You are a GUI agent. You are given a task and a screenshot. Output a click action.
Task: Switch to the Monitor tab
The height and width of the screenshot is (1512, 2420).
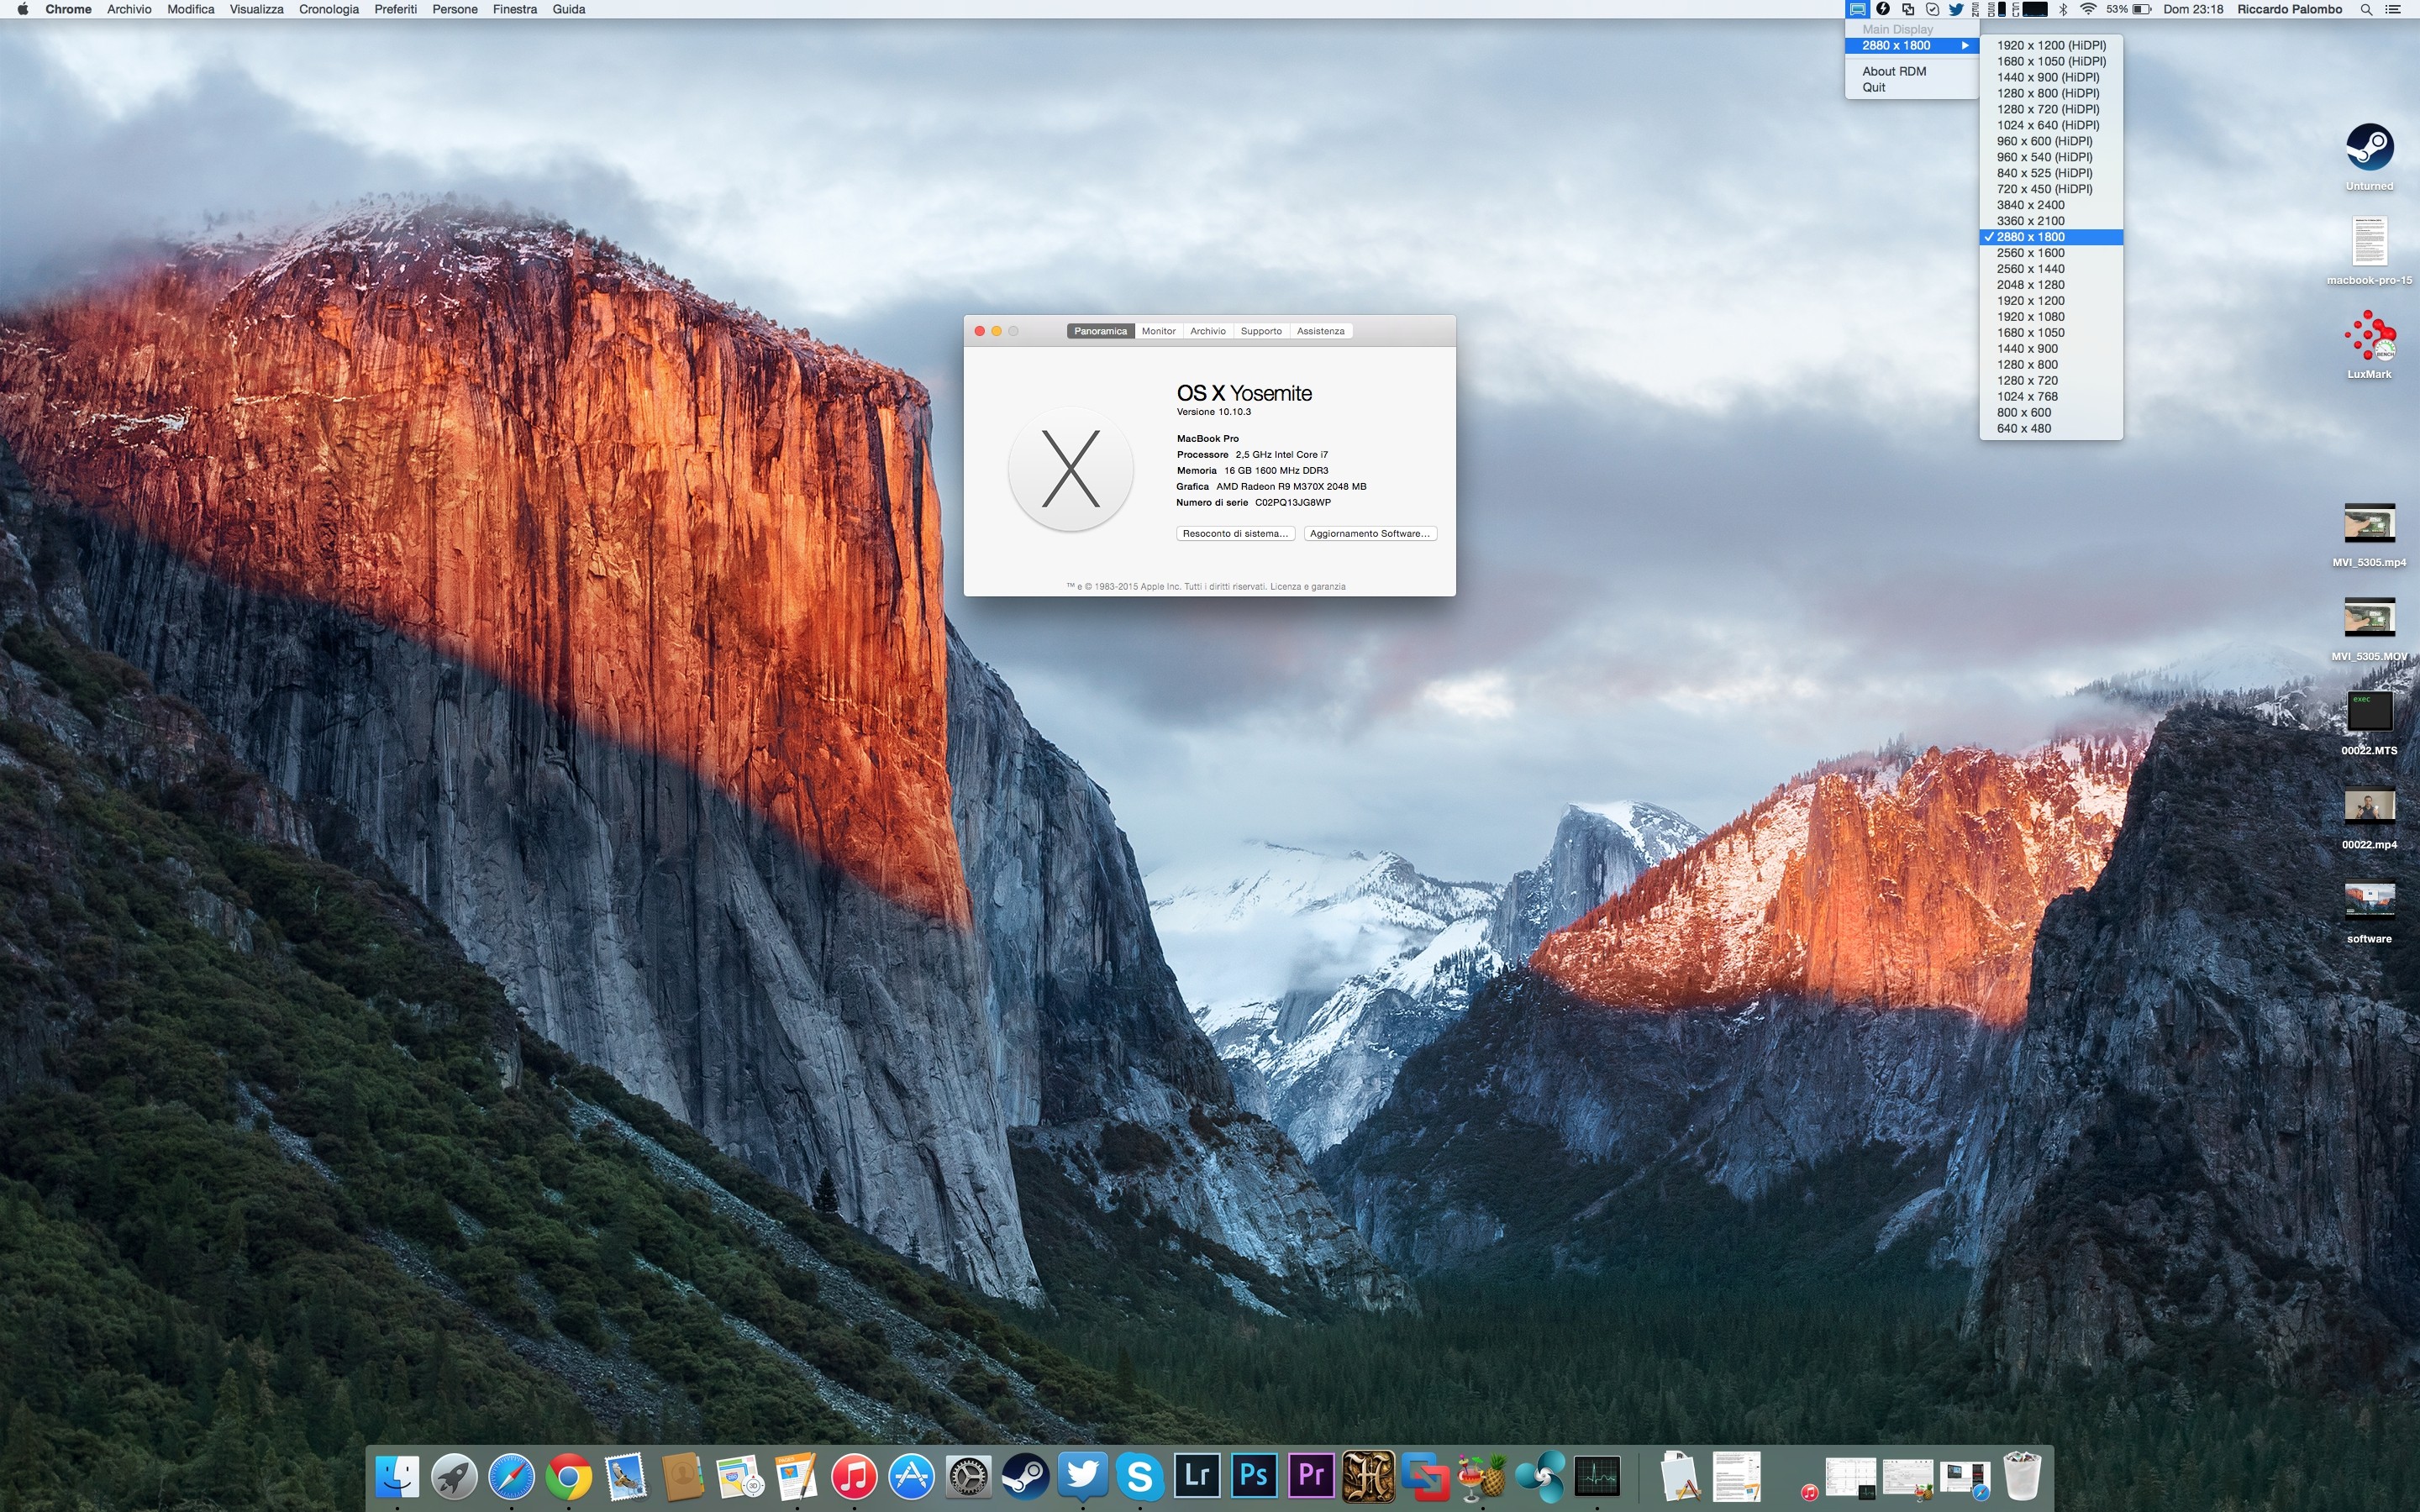coord(1158,331)
